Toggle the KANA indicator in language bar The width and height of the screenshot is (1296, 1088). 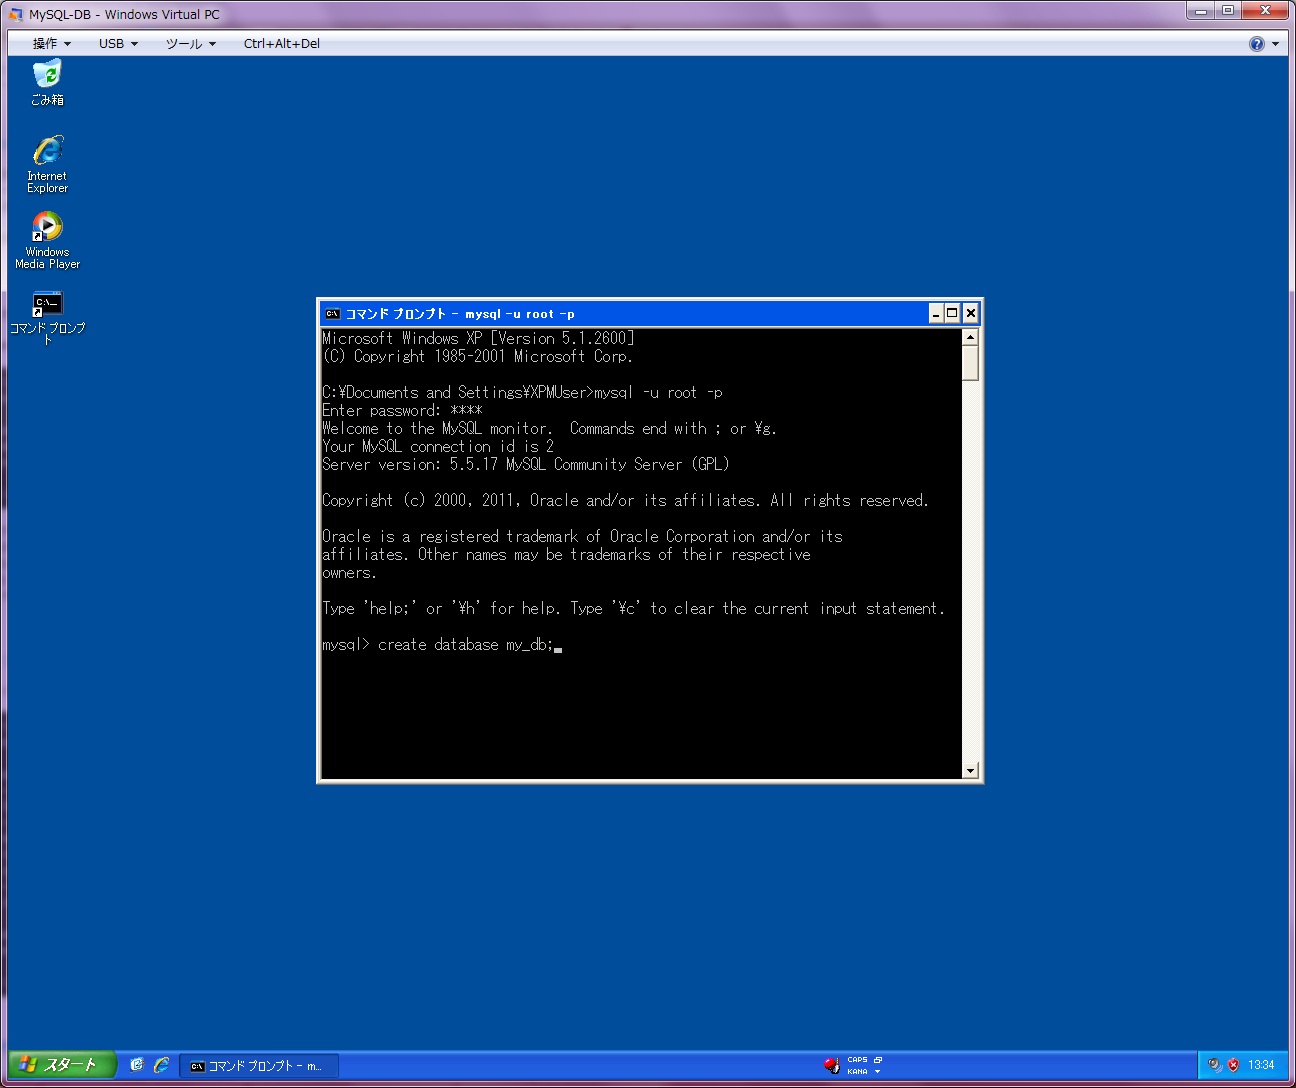point(857,1071)
